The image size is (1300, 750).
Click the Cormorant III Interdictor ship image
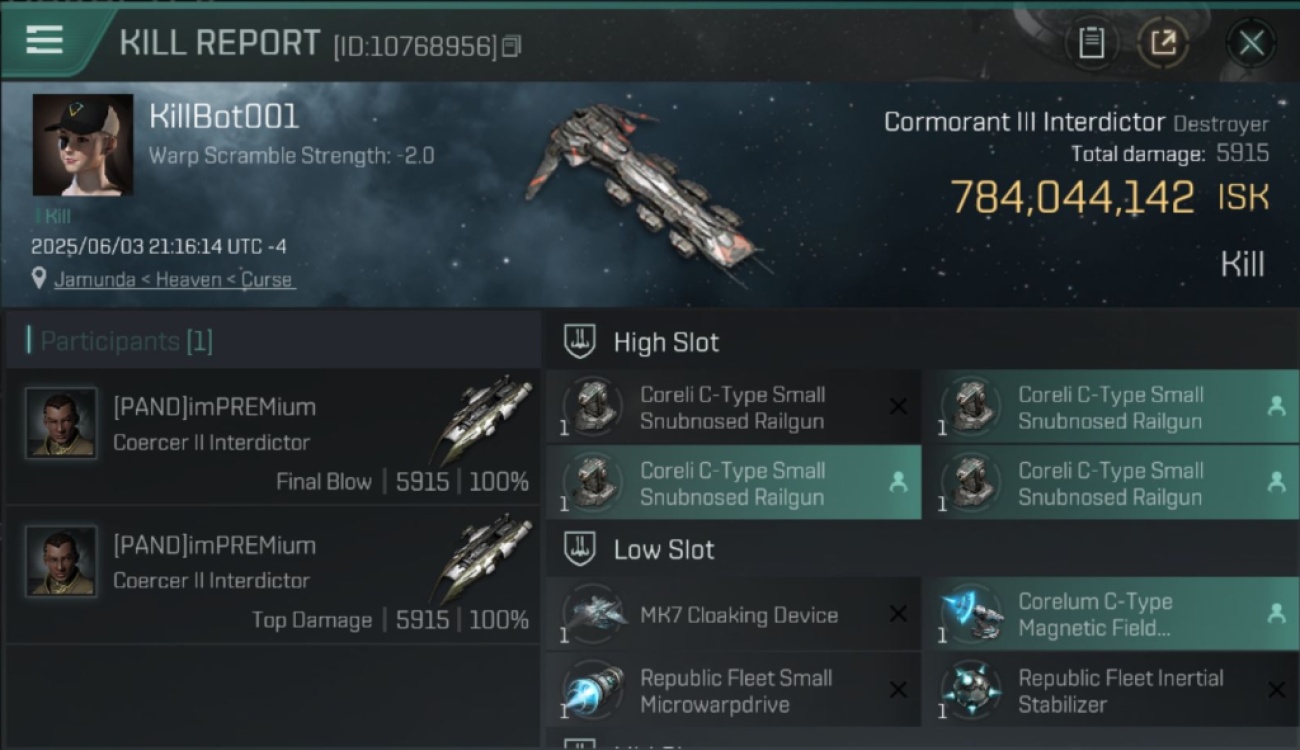(645, 190)
